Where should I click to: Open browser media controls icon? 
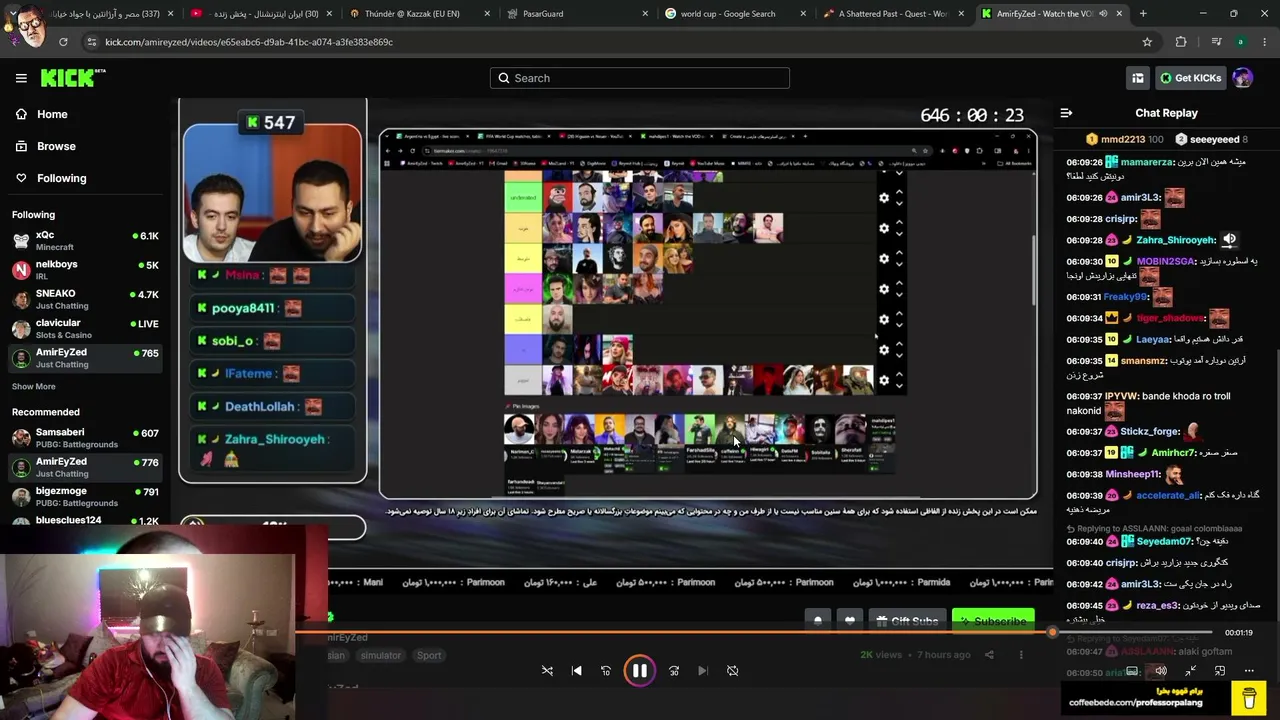tap(1216, 42)
